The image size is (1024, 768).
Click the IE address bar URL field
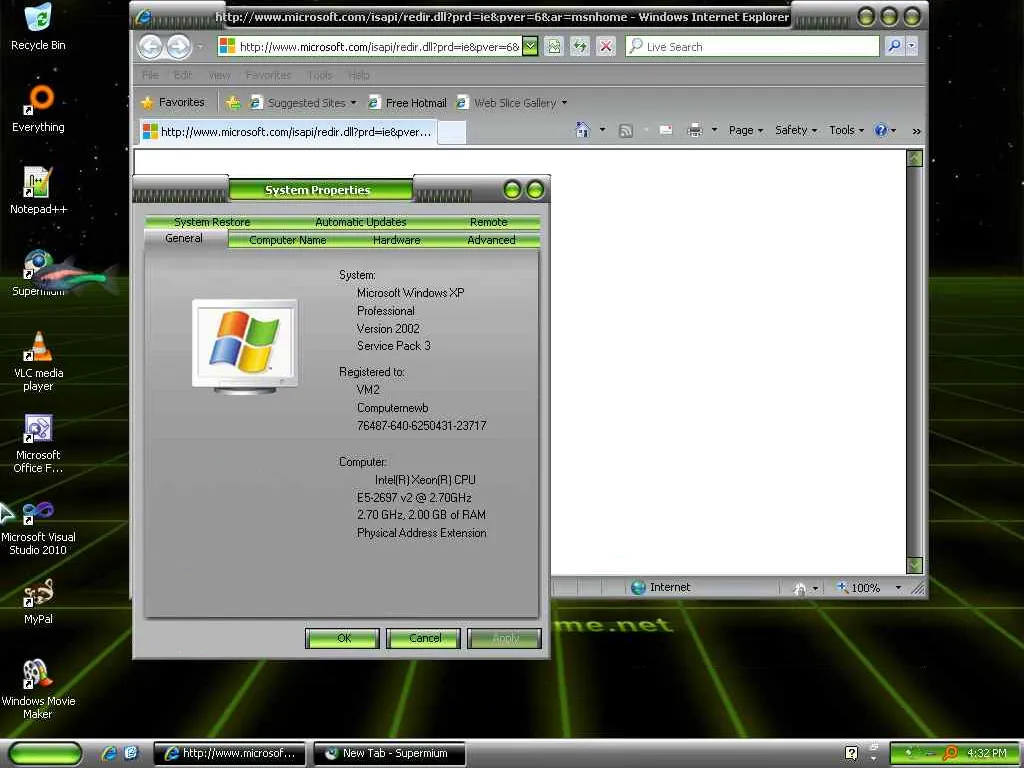click(379, 46)
